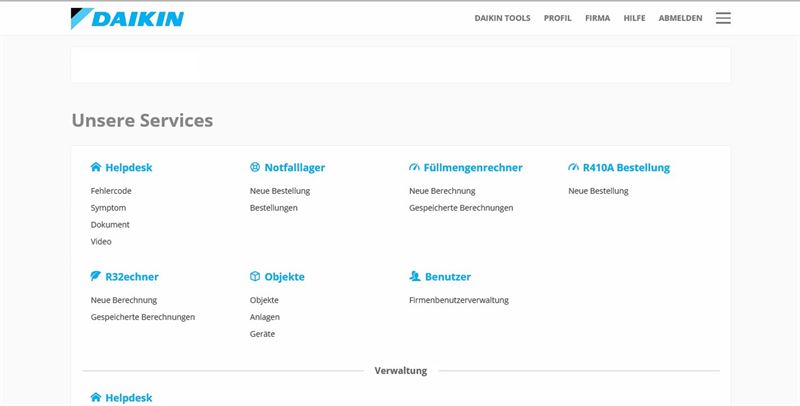Screen dimensions: 800x406
Task: Click the empty banner box above Unsere Services
Action: click(400, 65)
